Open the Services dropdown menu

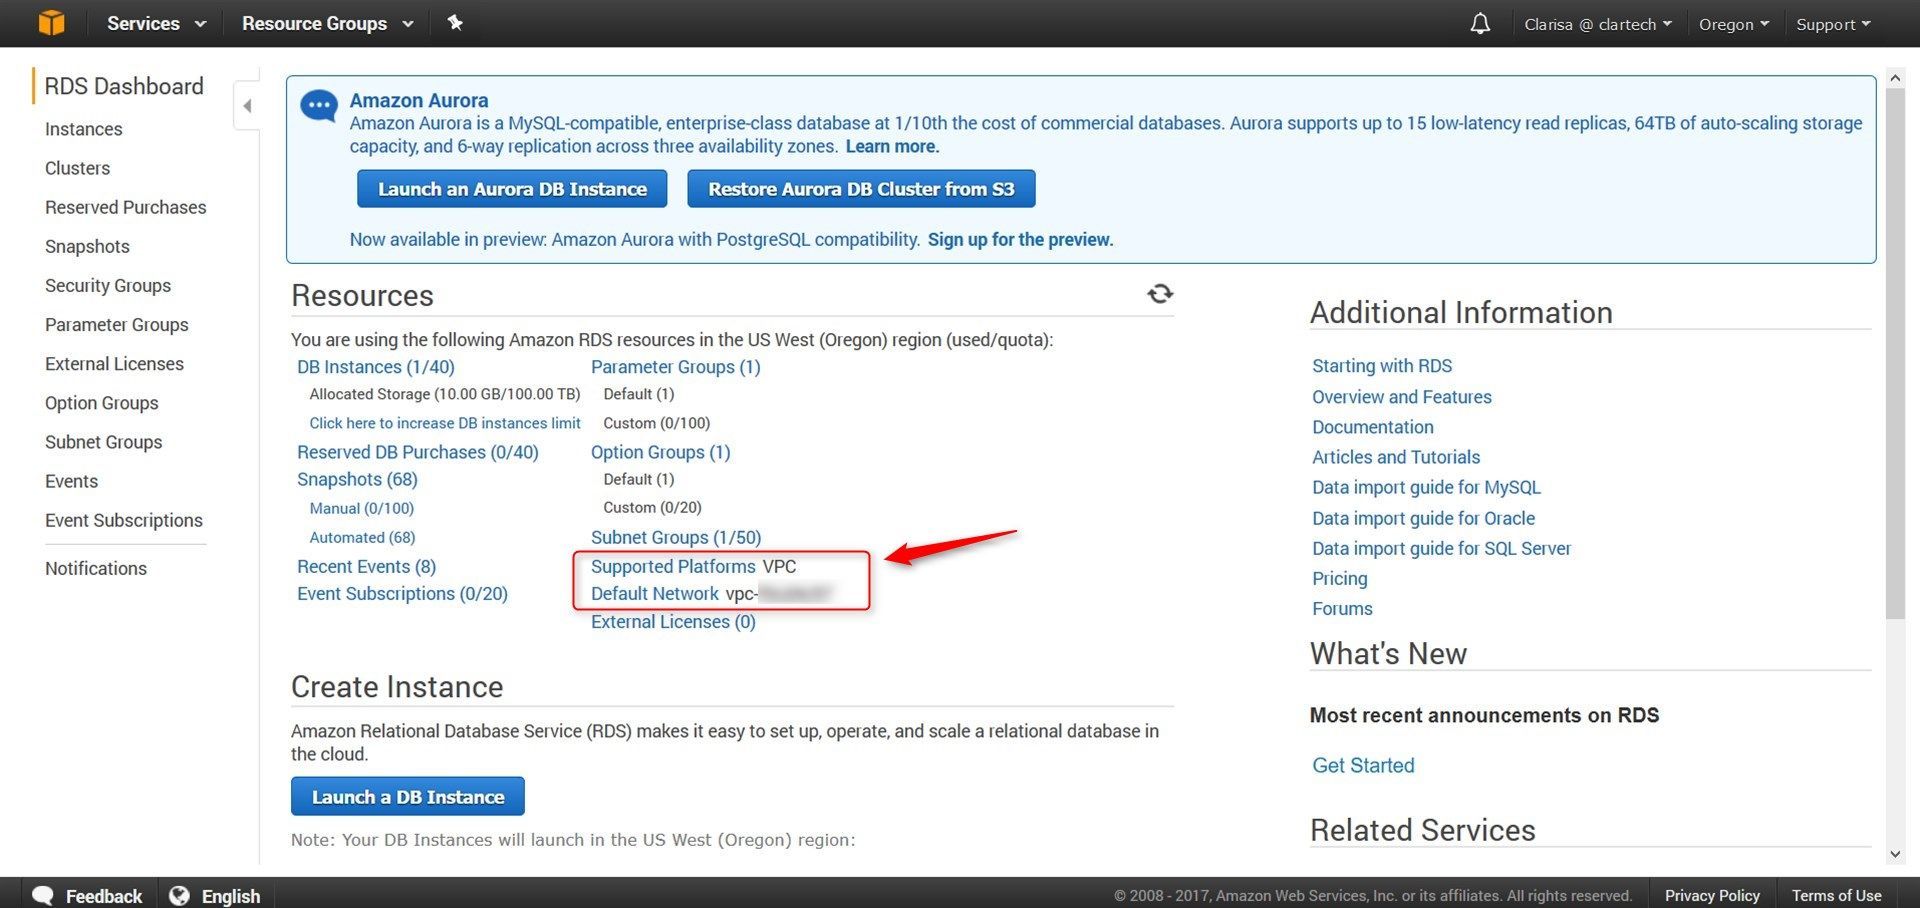(157, 23)
